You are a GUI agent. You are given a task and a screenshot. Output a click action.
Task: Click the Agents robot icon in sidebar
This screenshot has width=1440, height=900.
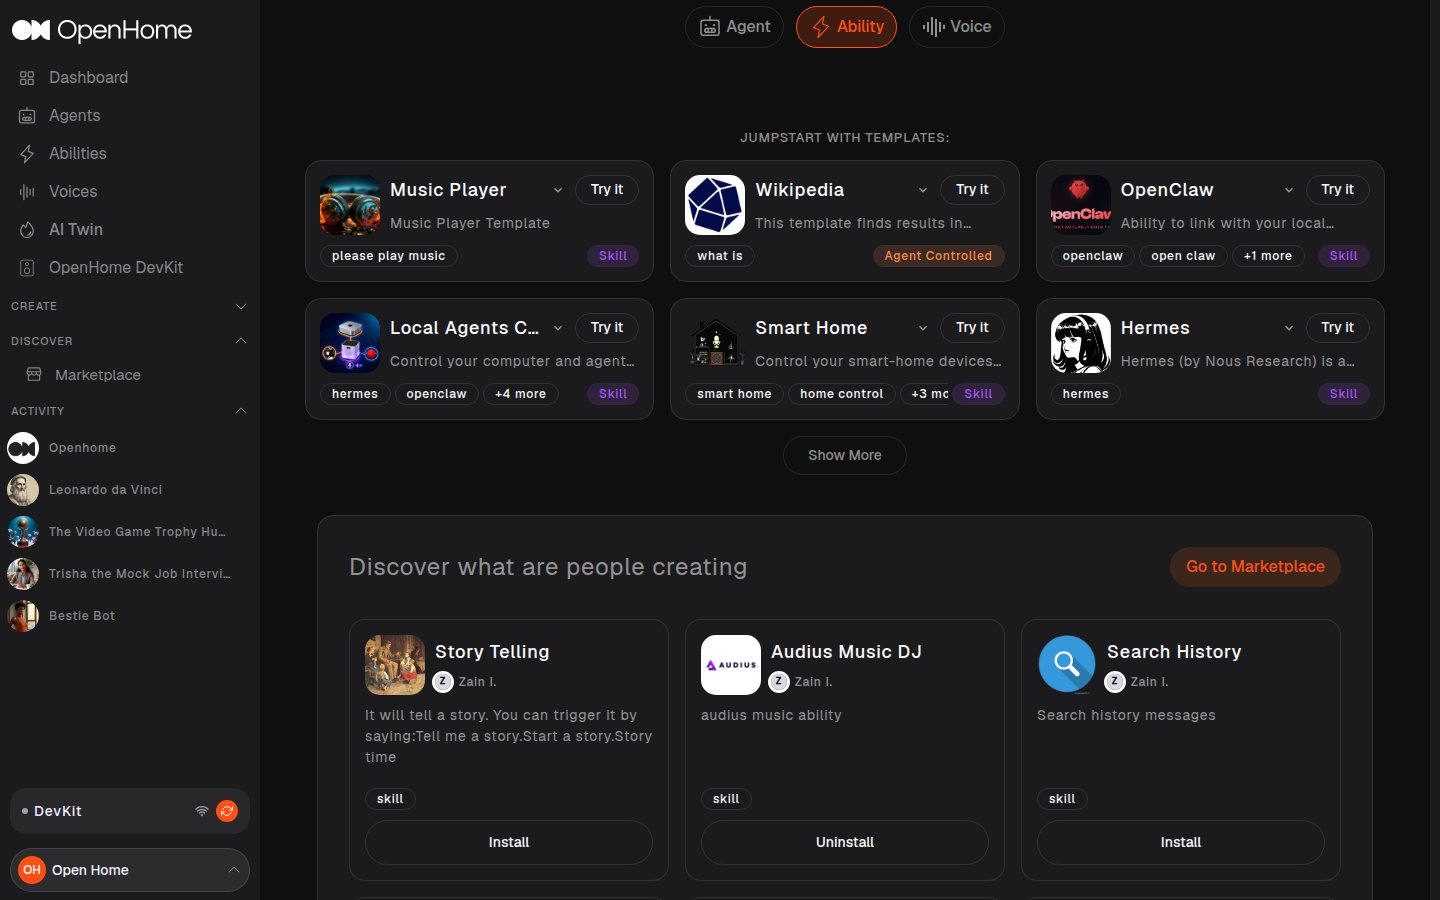[x=27, y=116]
